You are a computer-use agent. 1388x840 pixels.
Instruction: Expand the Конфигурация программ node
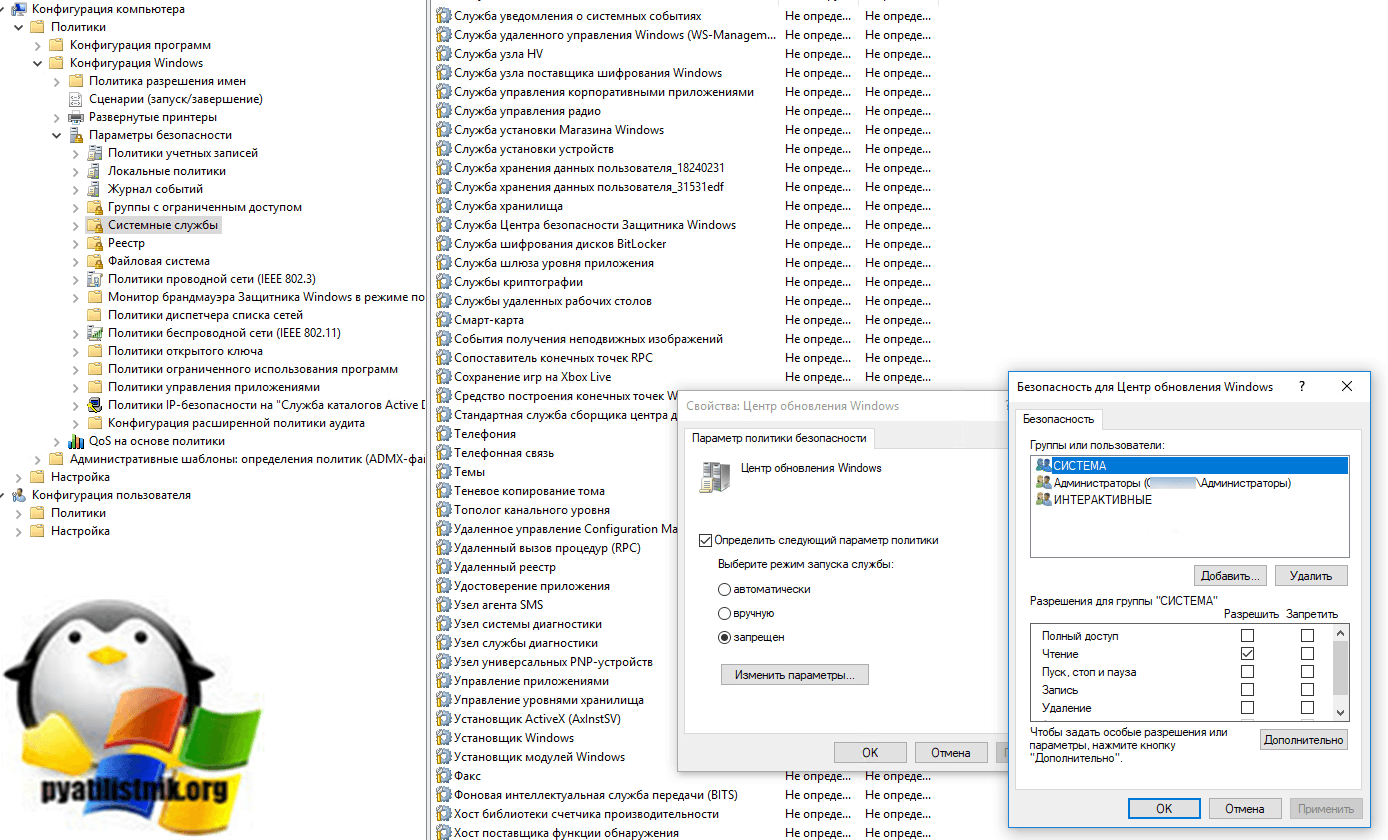click(38, 45)
